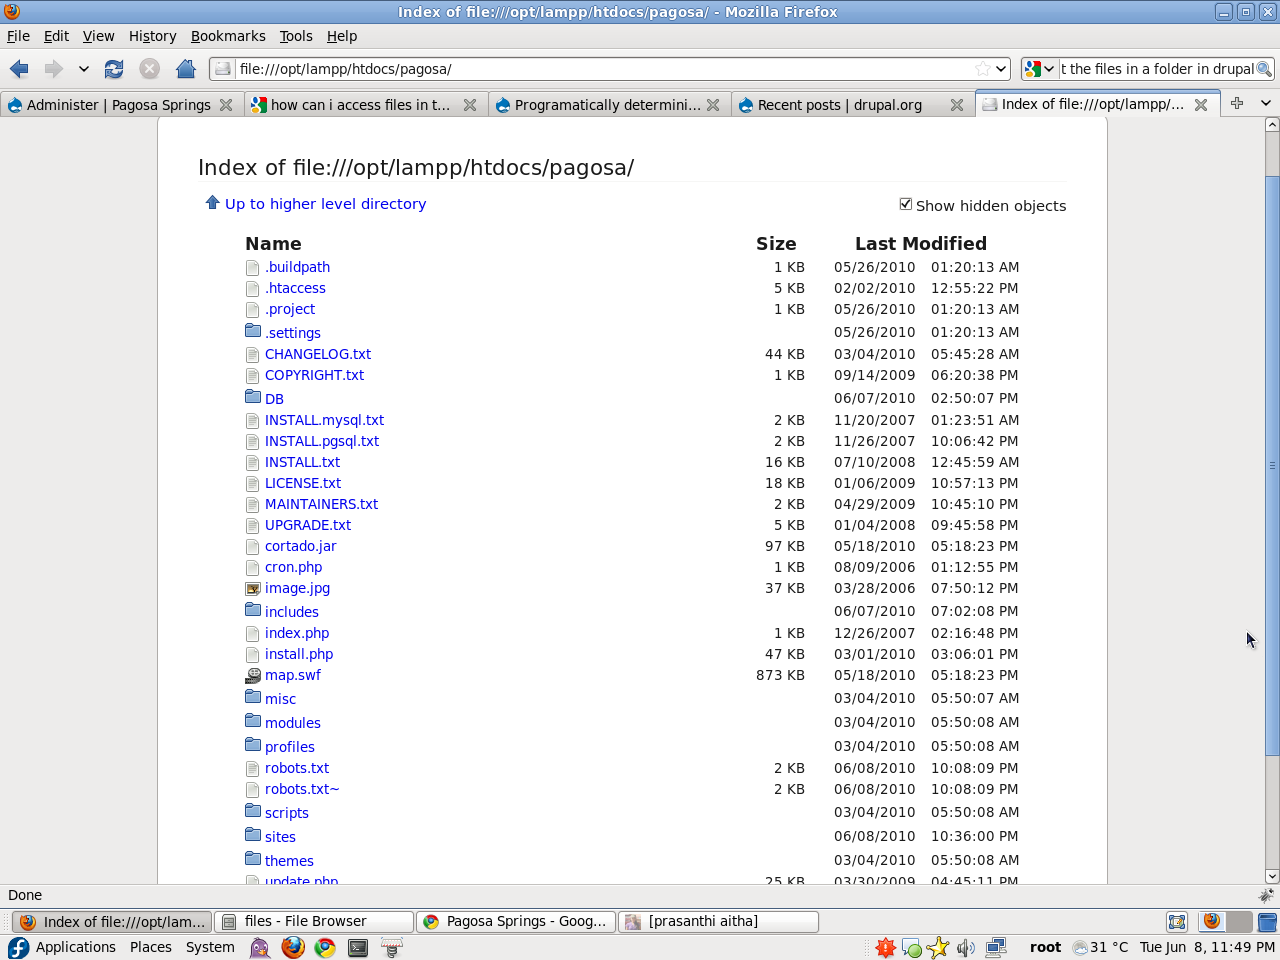The height and width of the screenshot is (960, 1280).
Task: Open the list-all-tabs dropdown
Action: tap(1266, 103)
